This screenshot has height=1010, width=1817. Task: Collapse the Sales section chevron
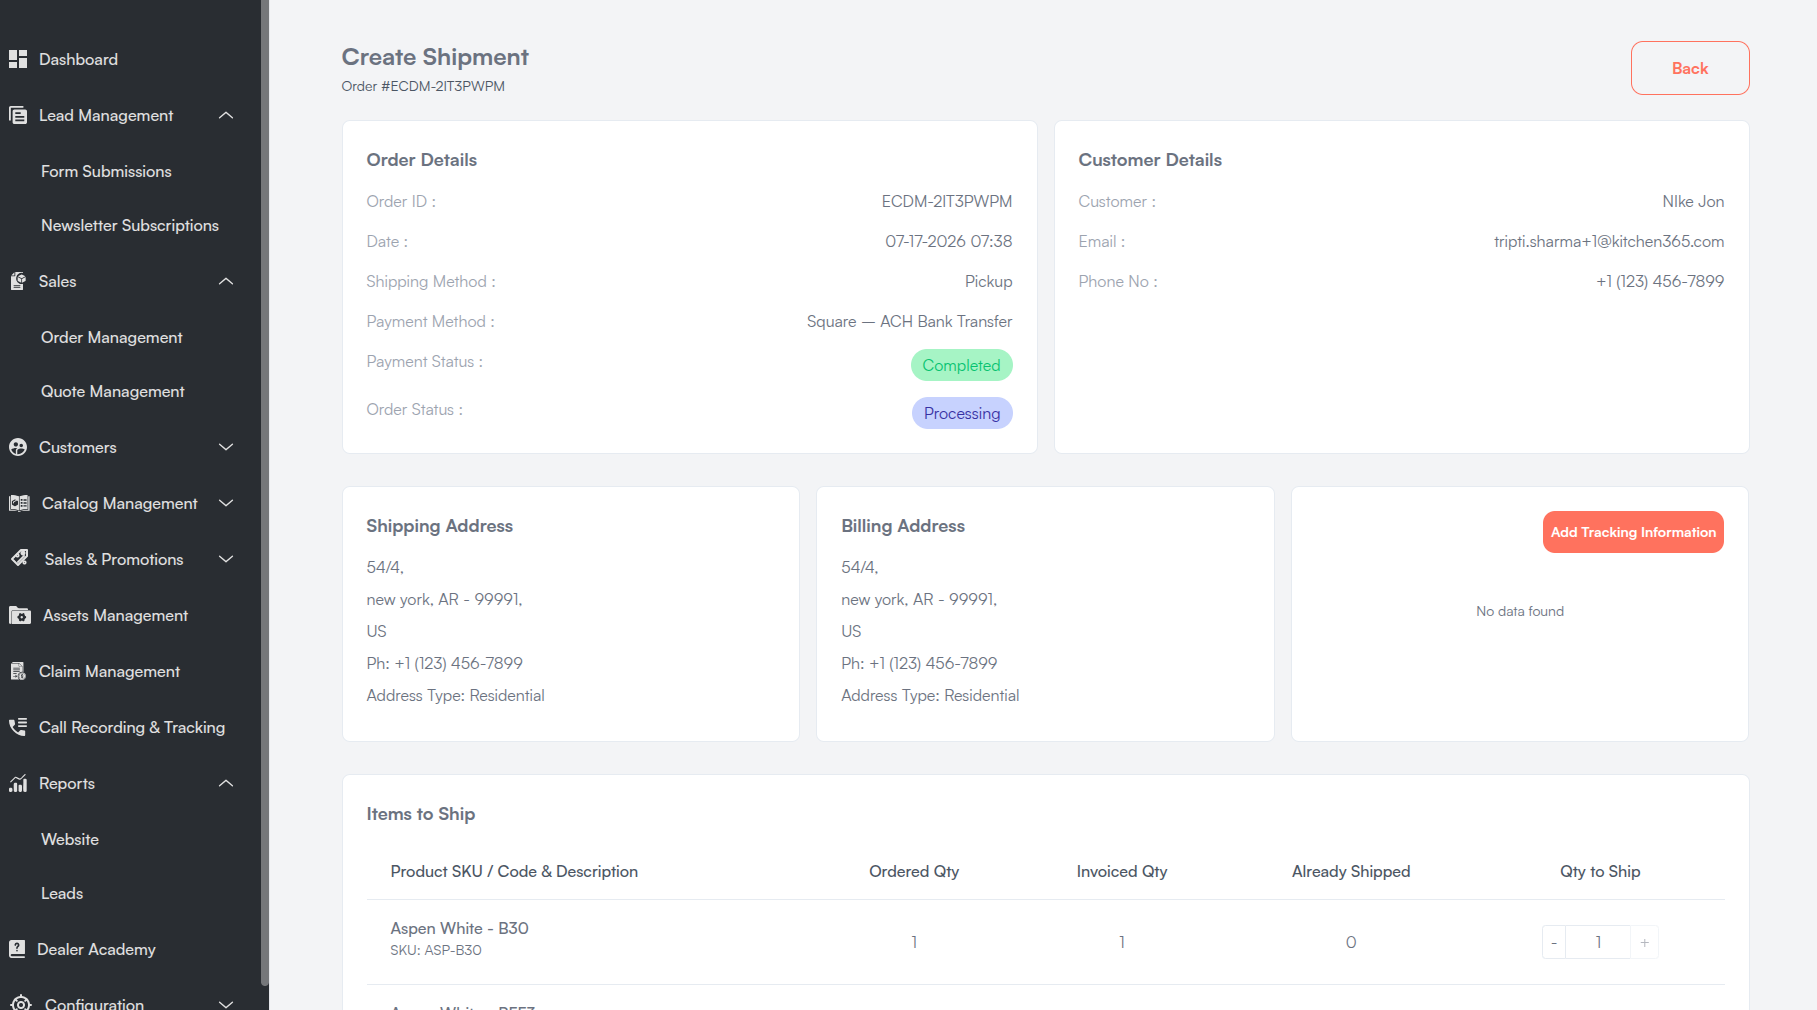click(x=226, y=281)
